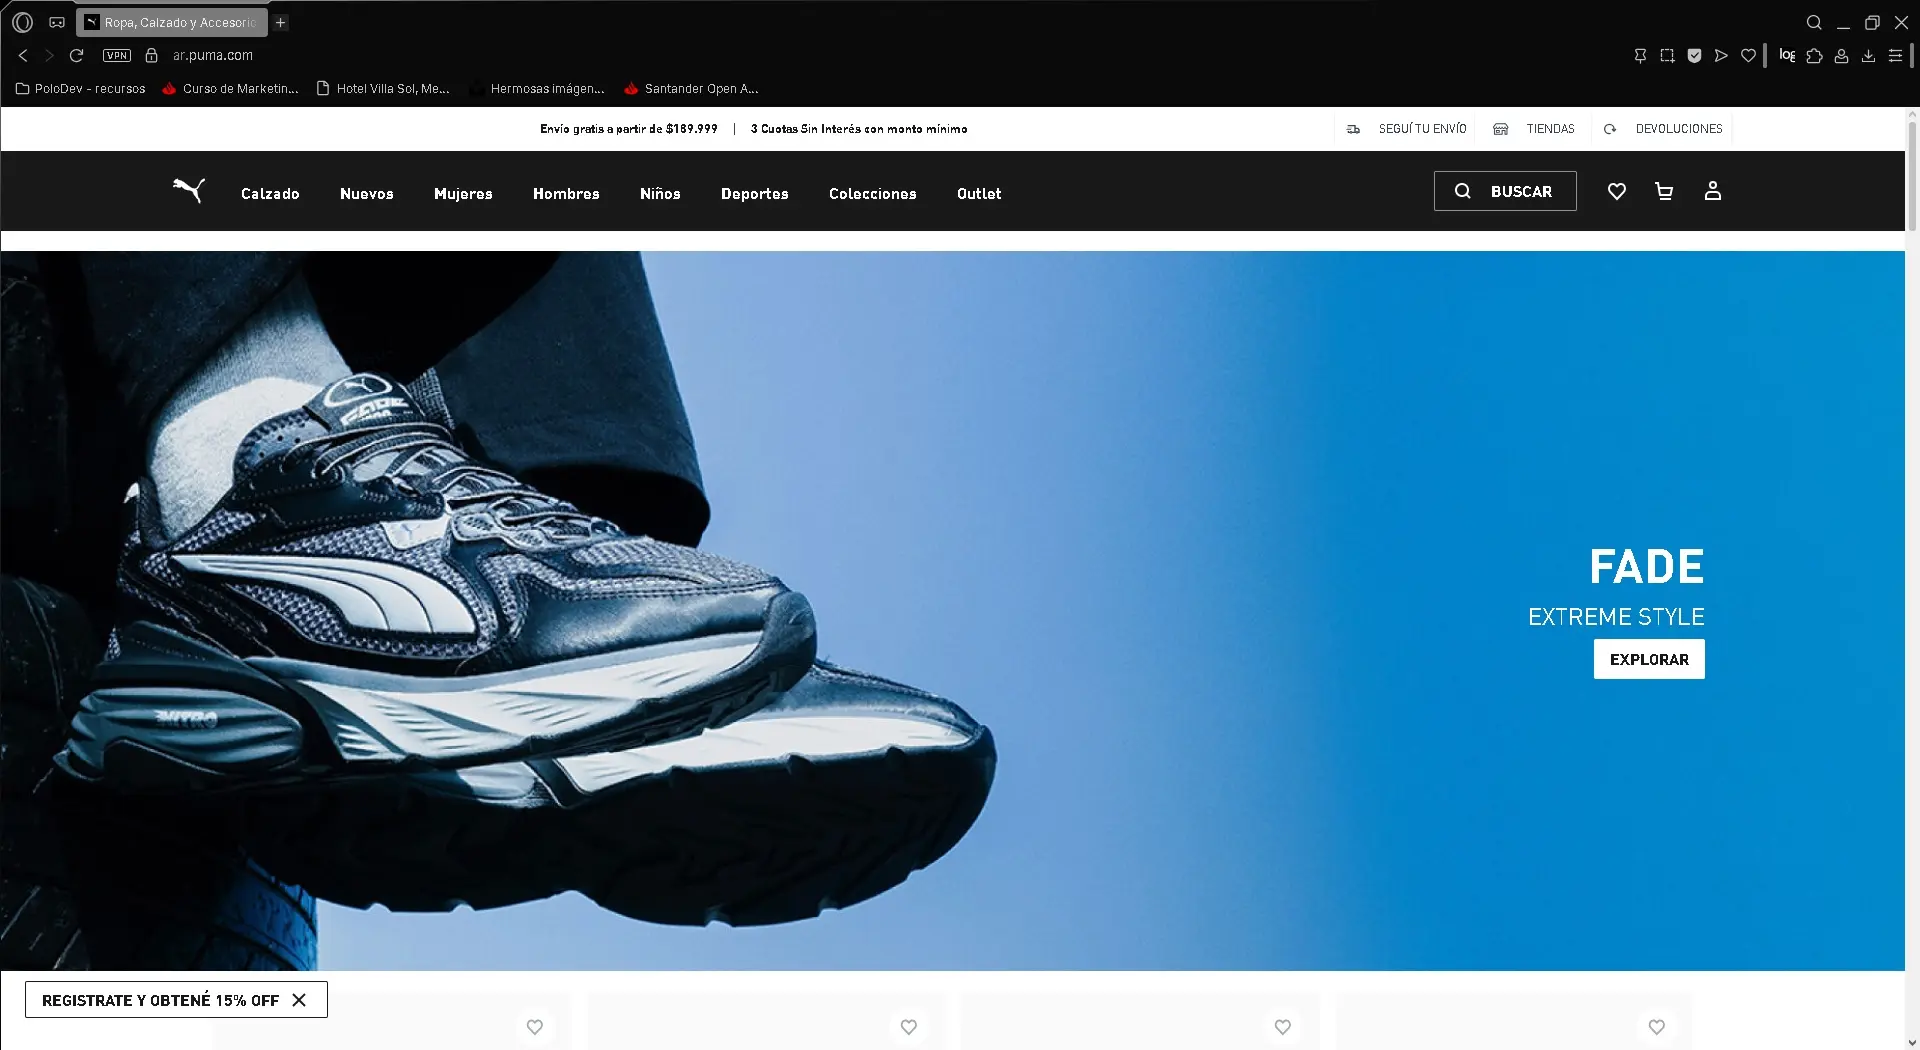Screen dimensions: 1920x1050
Task: Open the wishlist heart icon in site header
Action: tap(1616, 191)
